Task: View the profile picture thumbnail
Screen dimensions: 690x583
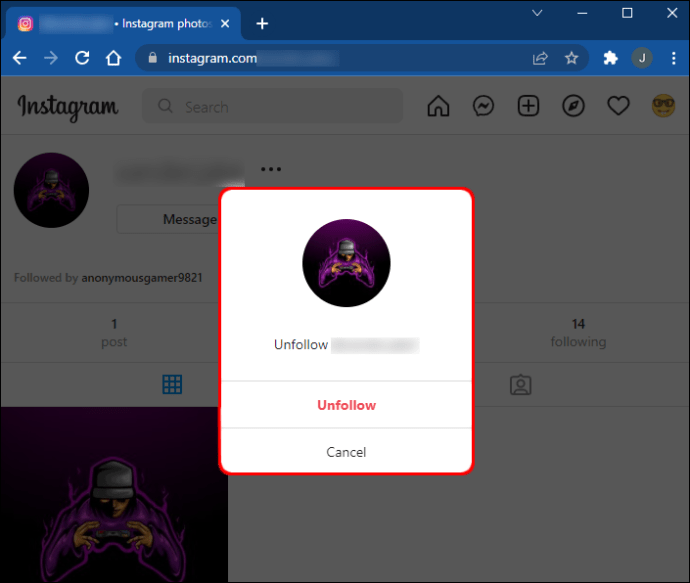Action: coord(51,190)
